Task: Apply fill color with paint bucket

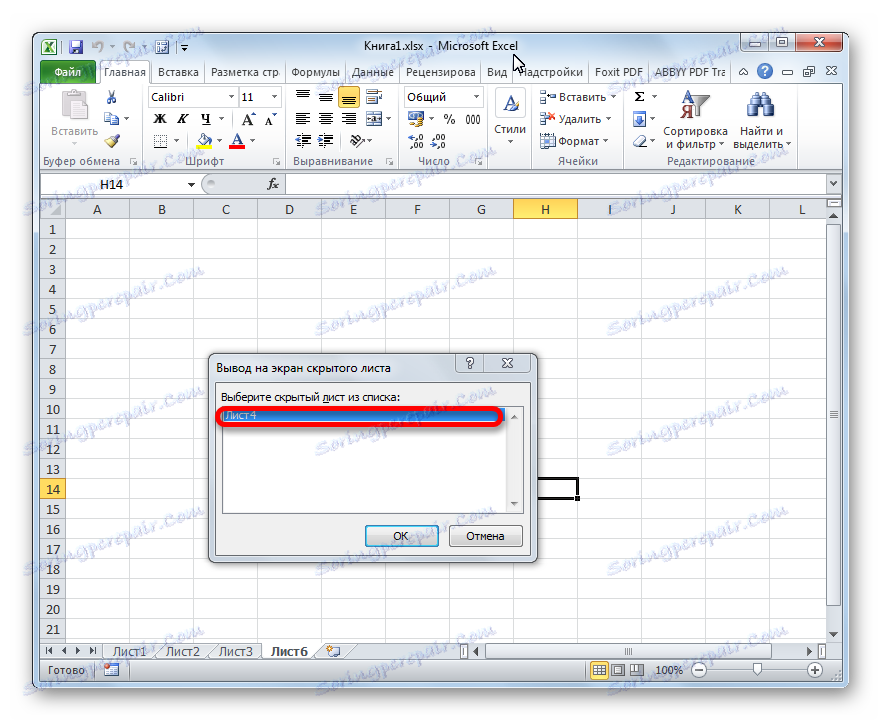Action: coord(205,141)
